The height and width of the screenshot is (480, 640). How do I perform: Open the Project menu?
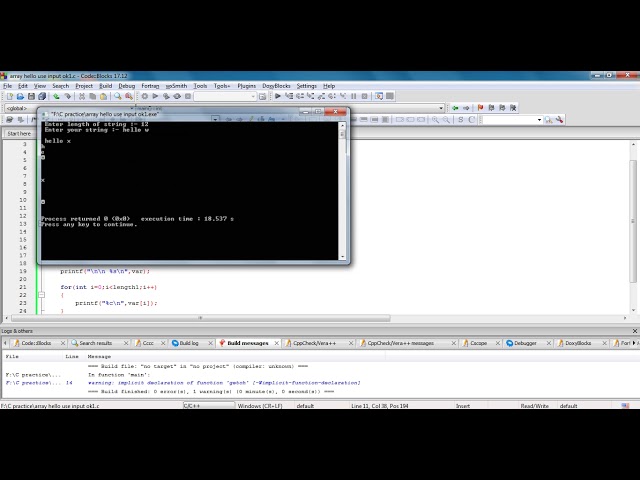pos(84,86)
